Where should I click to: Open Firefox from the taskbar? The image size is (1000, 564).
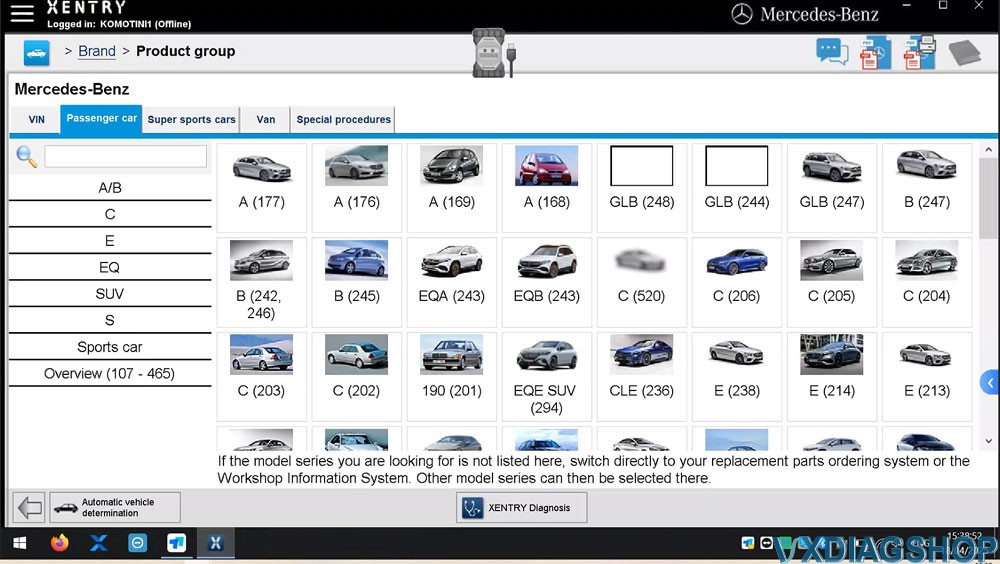[59, 543]
